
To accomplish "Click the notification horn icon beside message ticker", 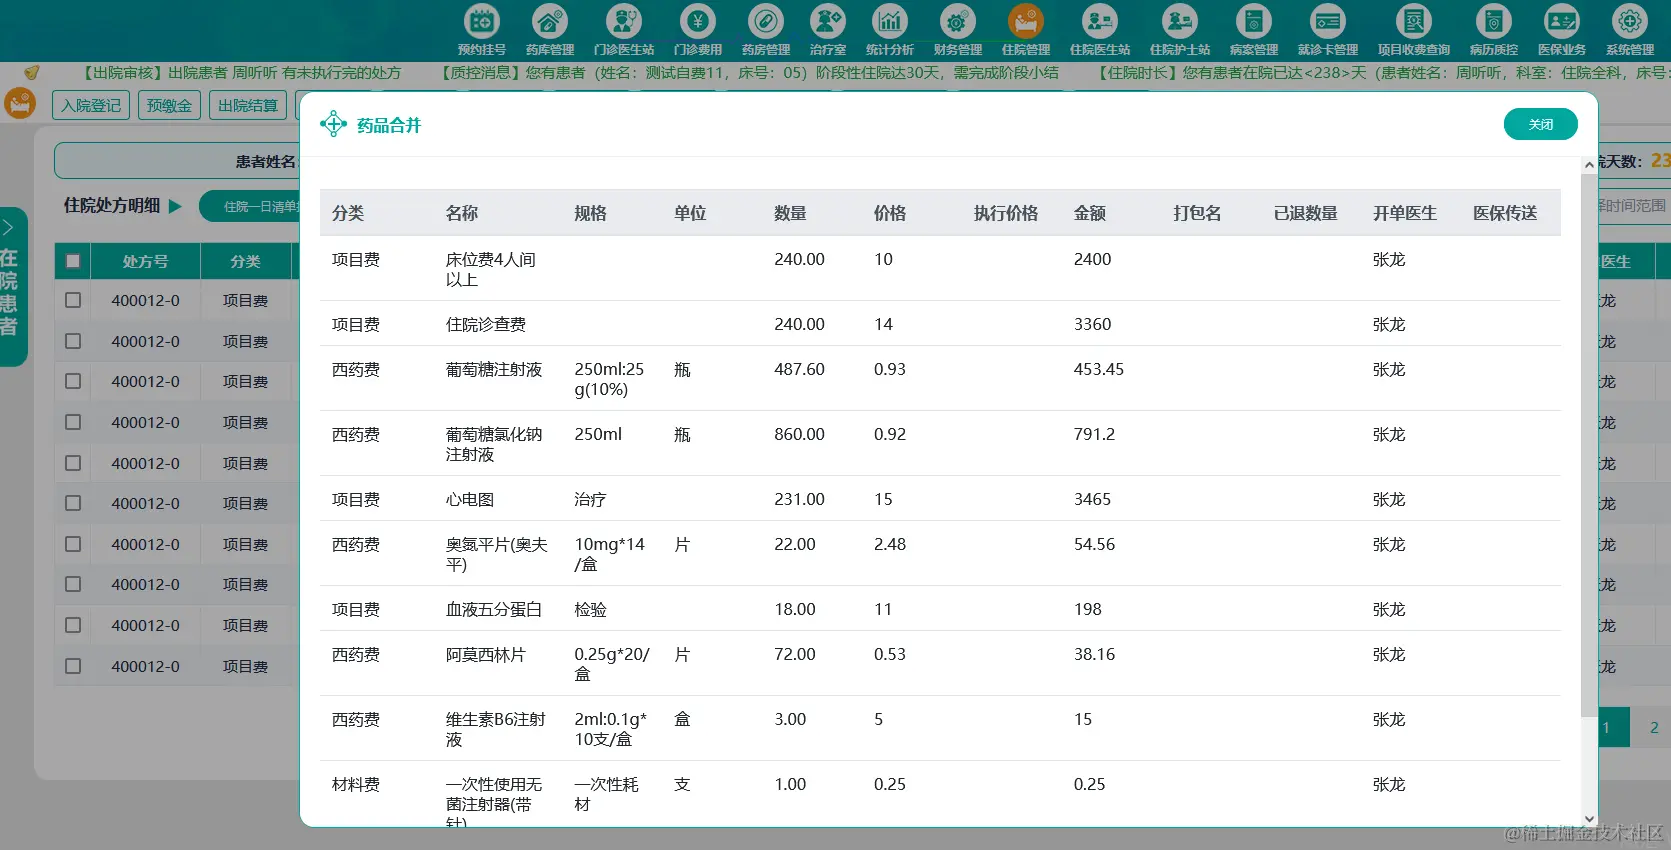I will tap(32, 72).
